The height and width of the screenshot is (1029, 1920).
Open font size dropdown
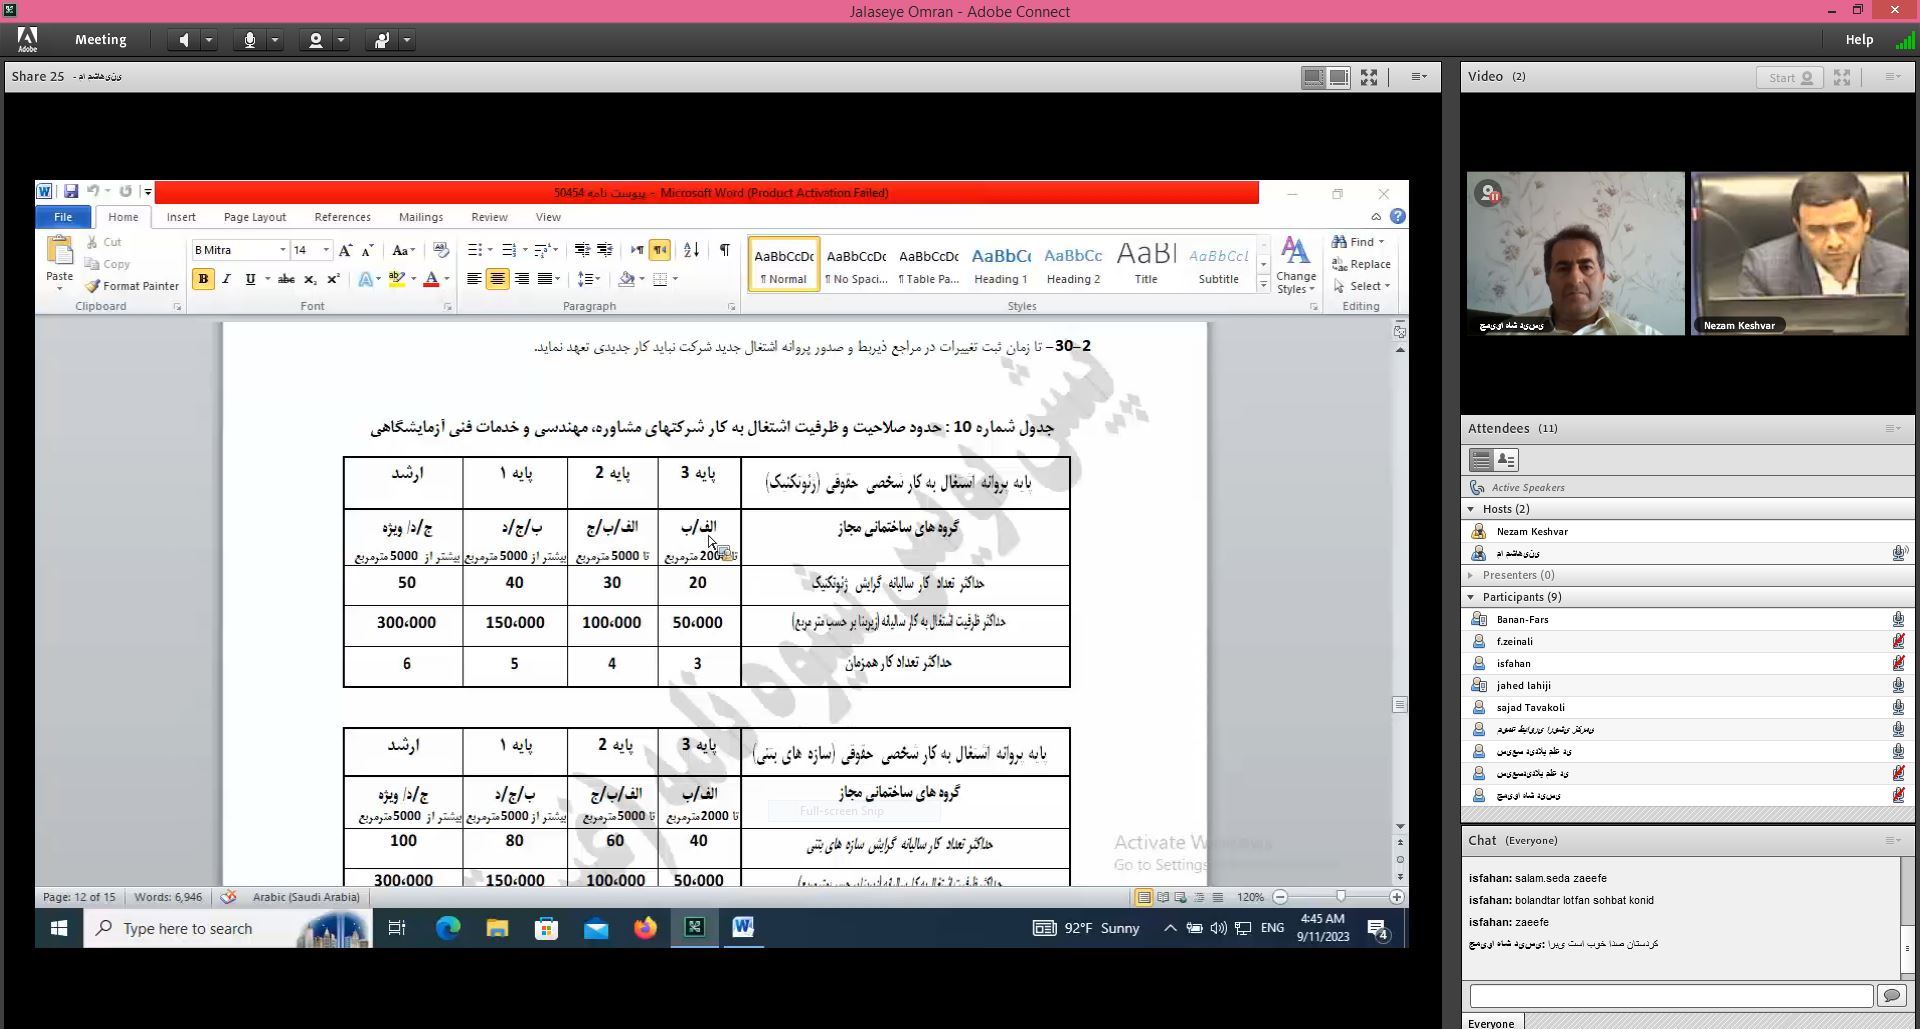[x=326, y=250]
